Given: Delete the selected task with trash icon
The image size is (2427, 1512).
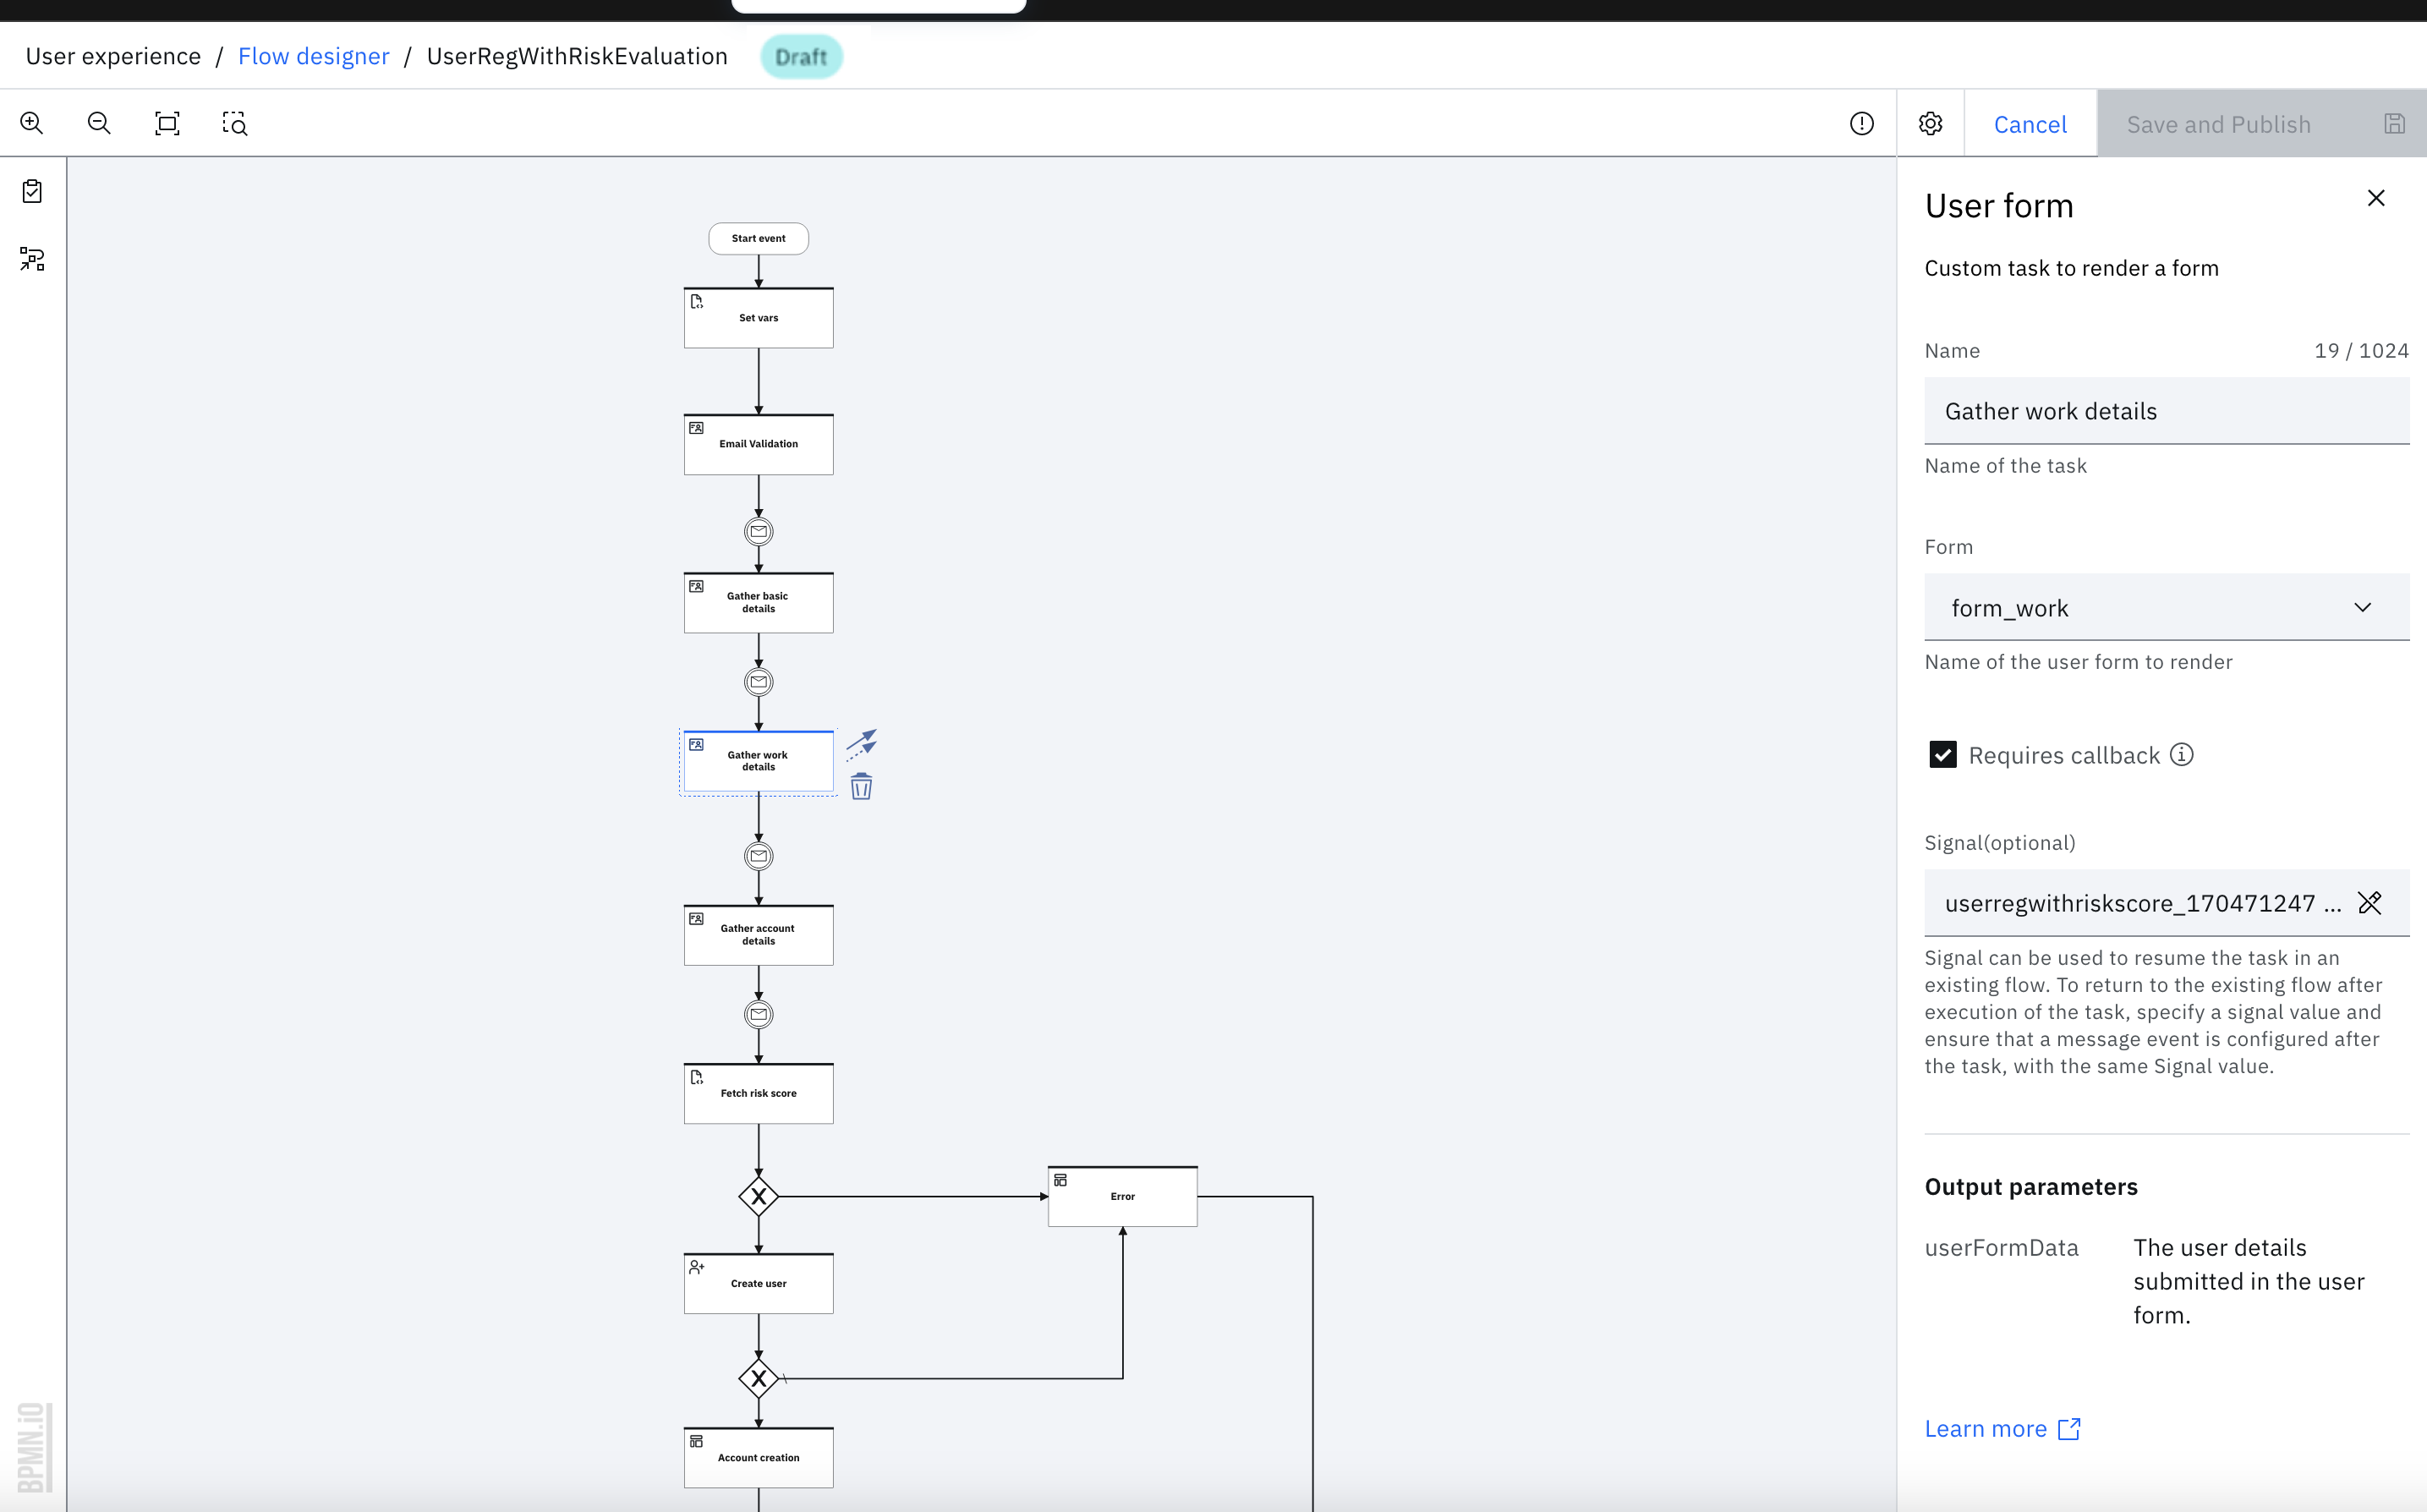Looking at the screenshot, I should pos(861,787).
